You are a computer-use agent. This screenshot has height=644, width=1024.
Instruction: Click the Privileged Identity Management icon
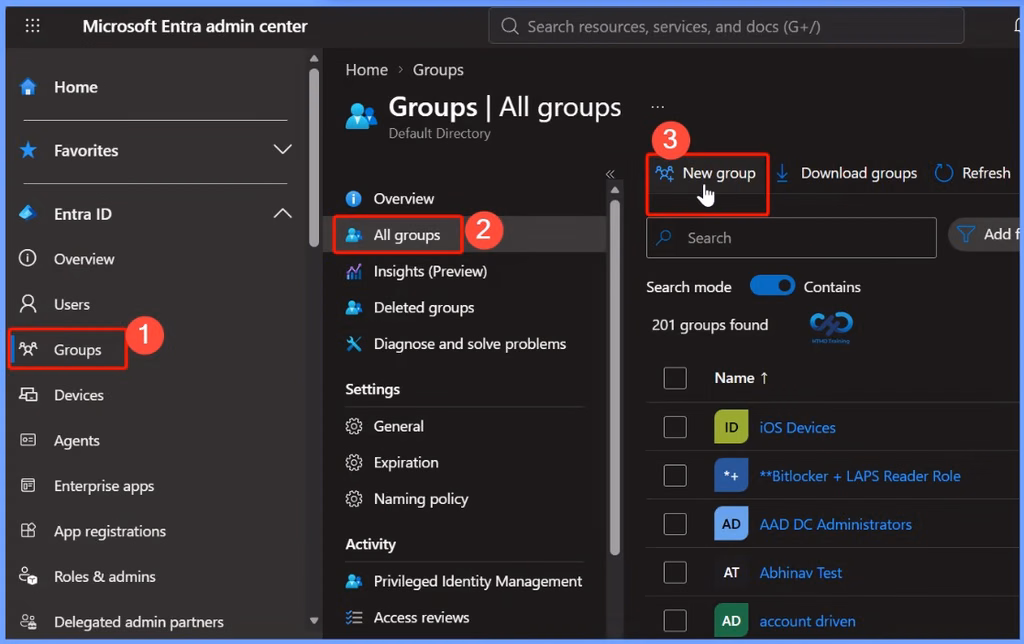pos(353,581)
